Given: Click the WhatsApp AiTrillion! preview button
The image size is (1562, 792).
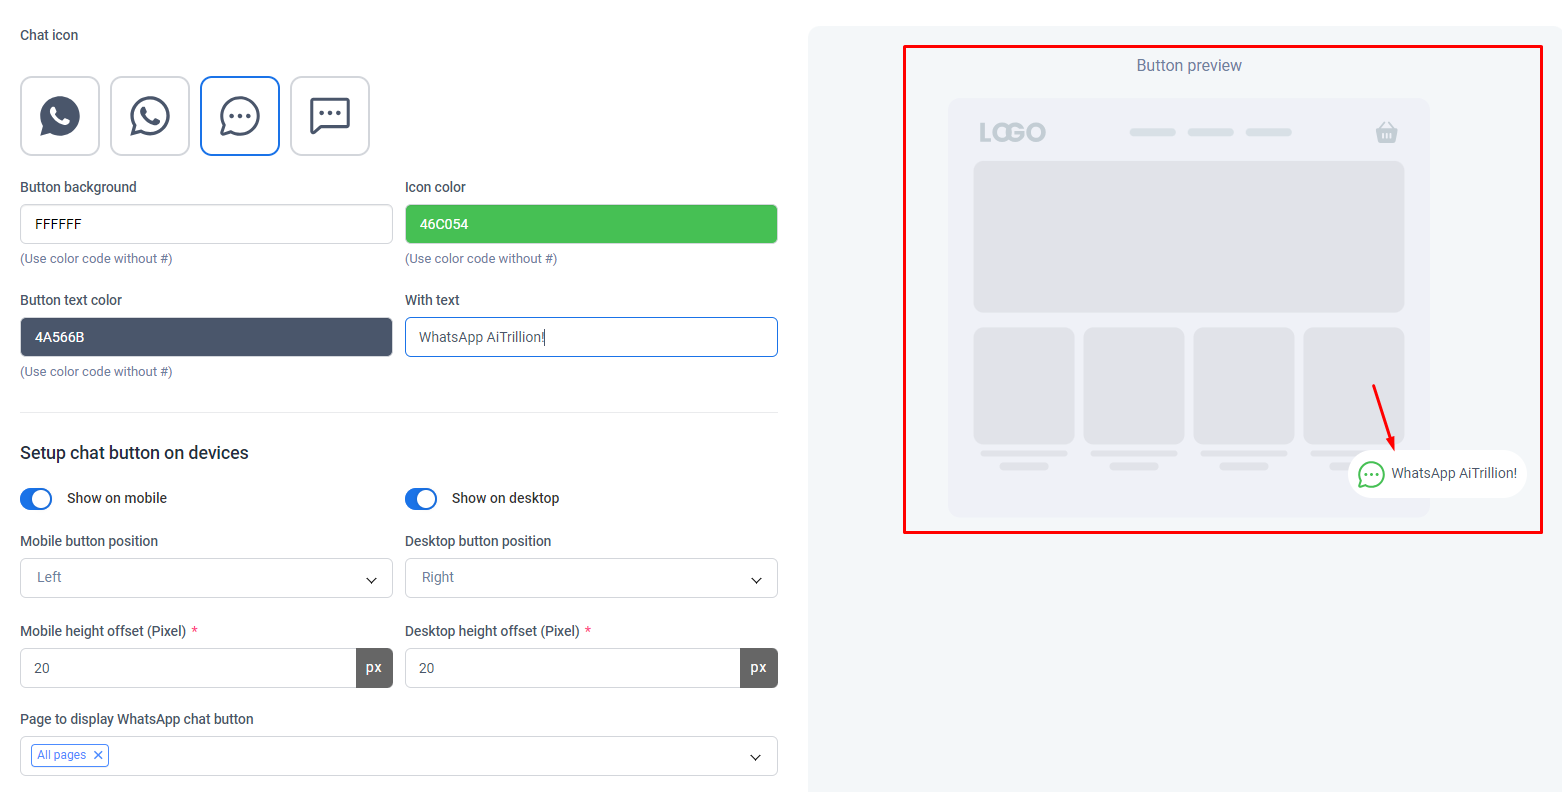Looking at the screenshot, I should coord(1438,474).
